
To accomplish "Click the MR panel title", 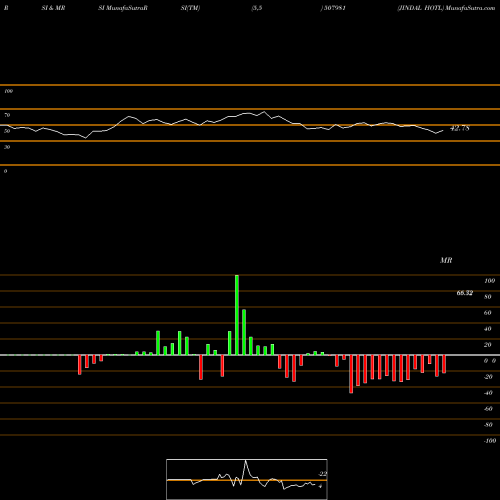I will (x=446, y=260).
